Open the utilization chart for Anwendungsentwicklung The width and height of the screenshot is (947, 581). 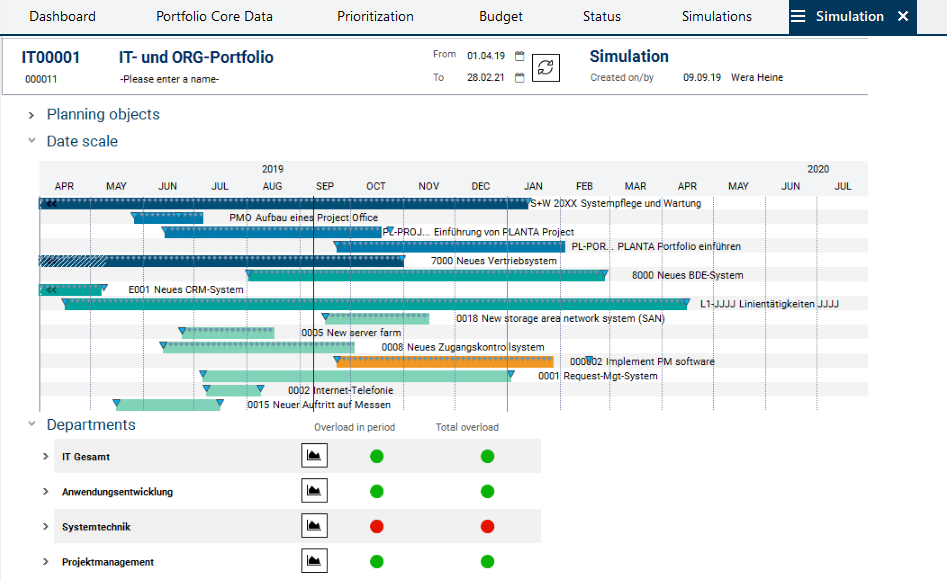point(314,492)
